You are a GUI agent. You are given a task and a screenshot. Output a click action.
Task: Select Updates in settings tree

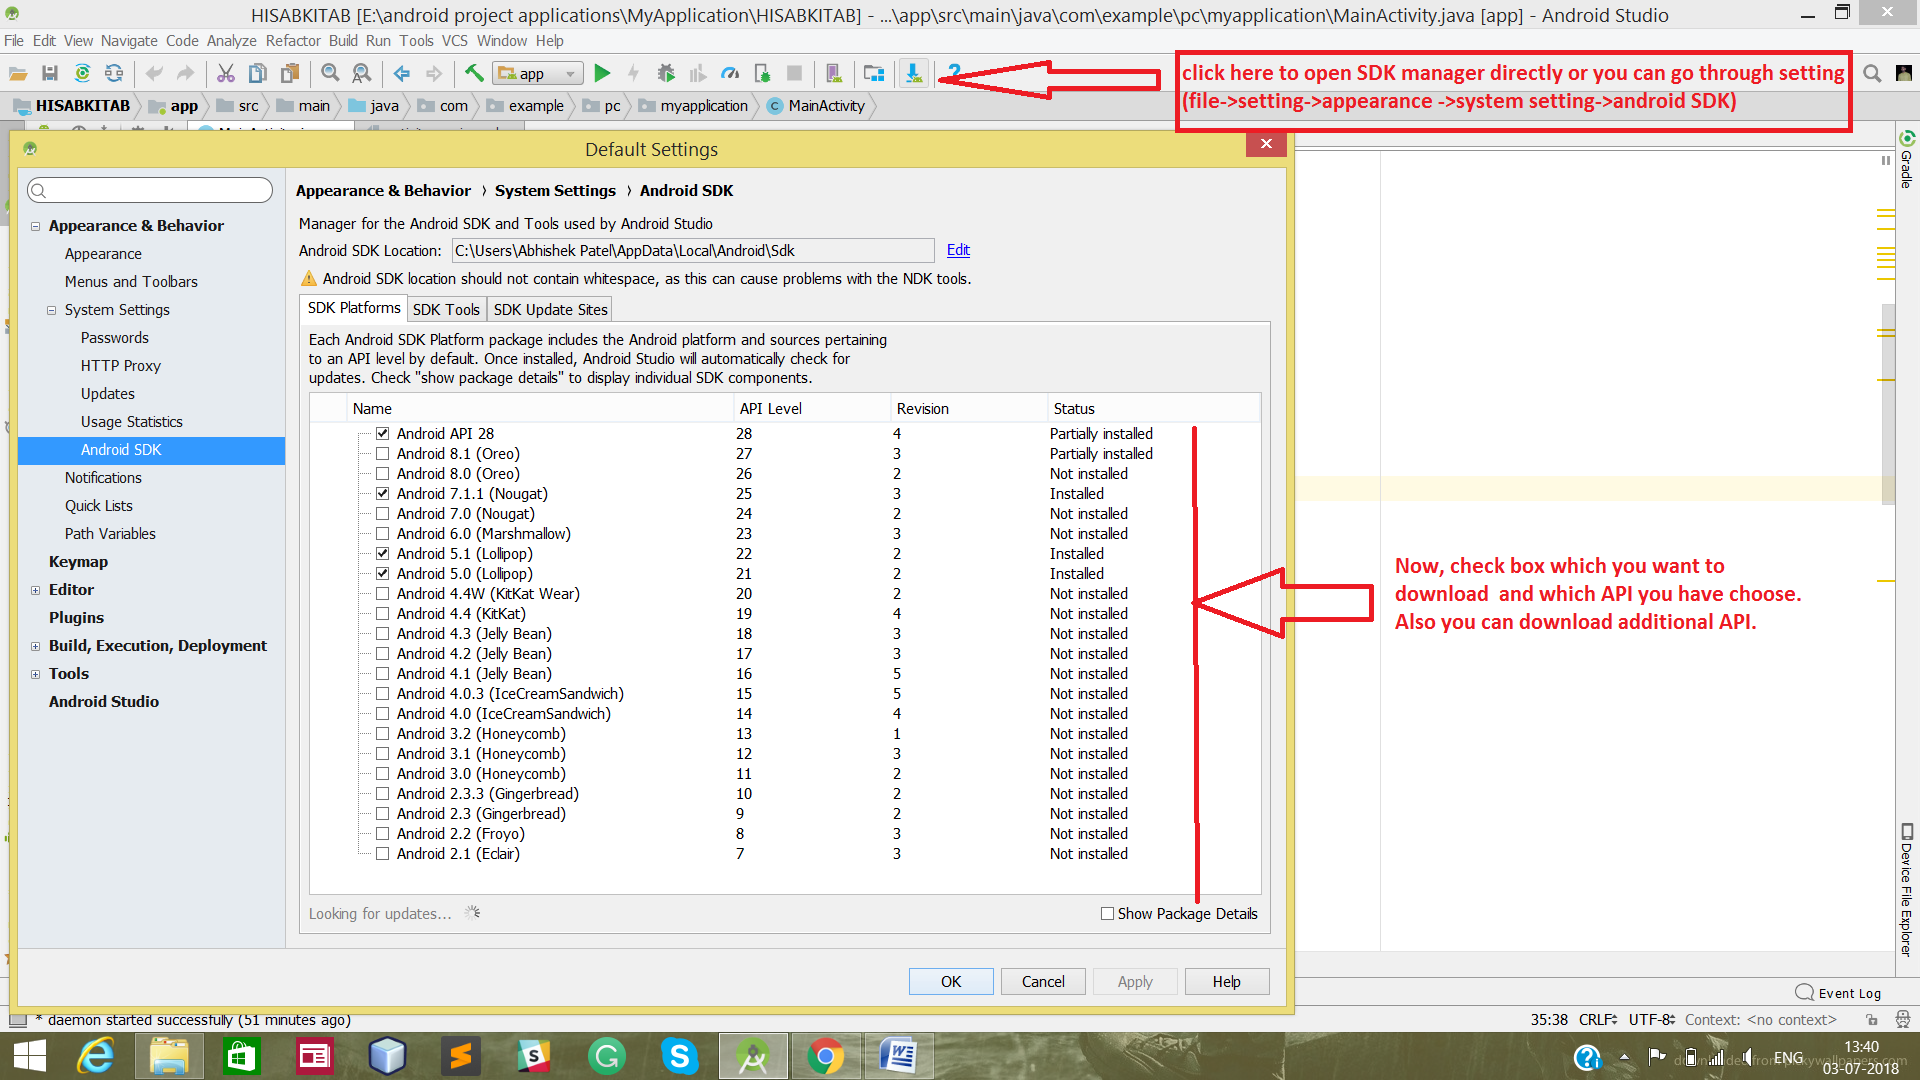click(108, 394)
